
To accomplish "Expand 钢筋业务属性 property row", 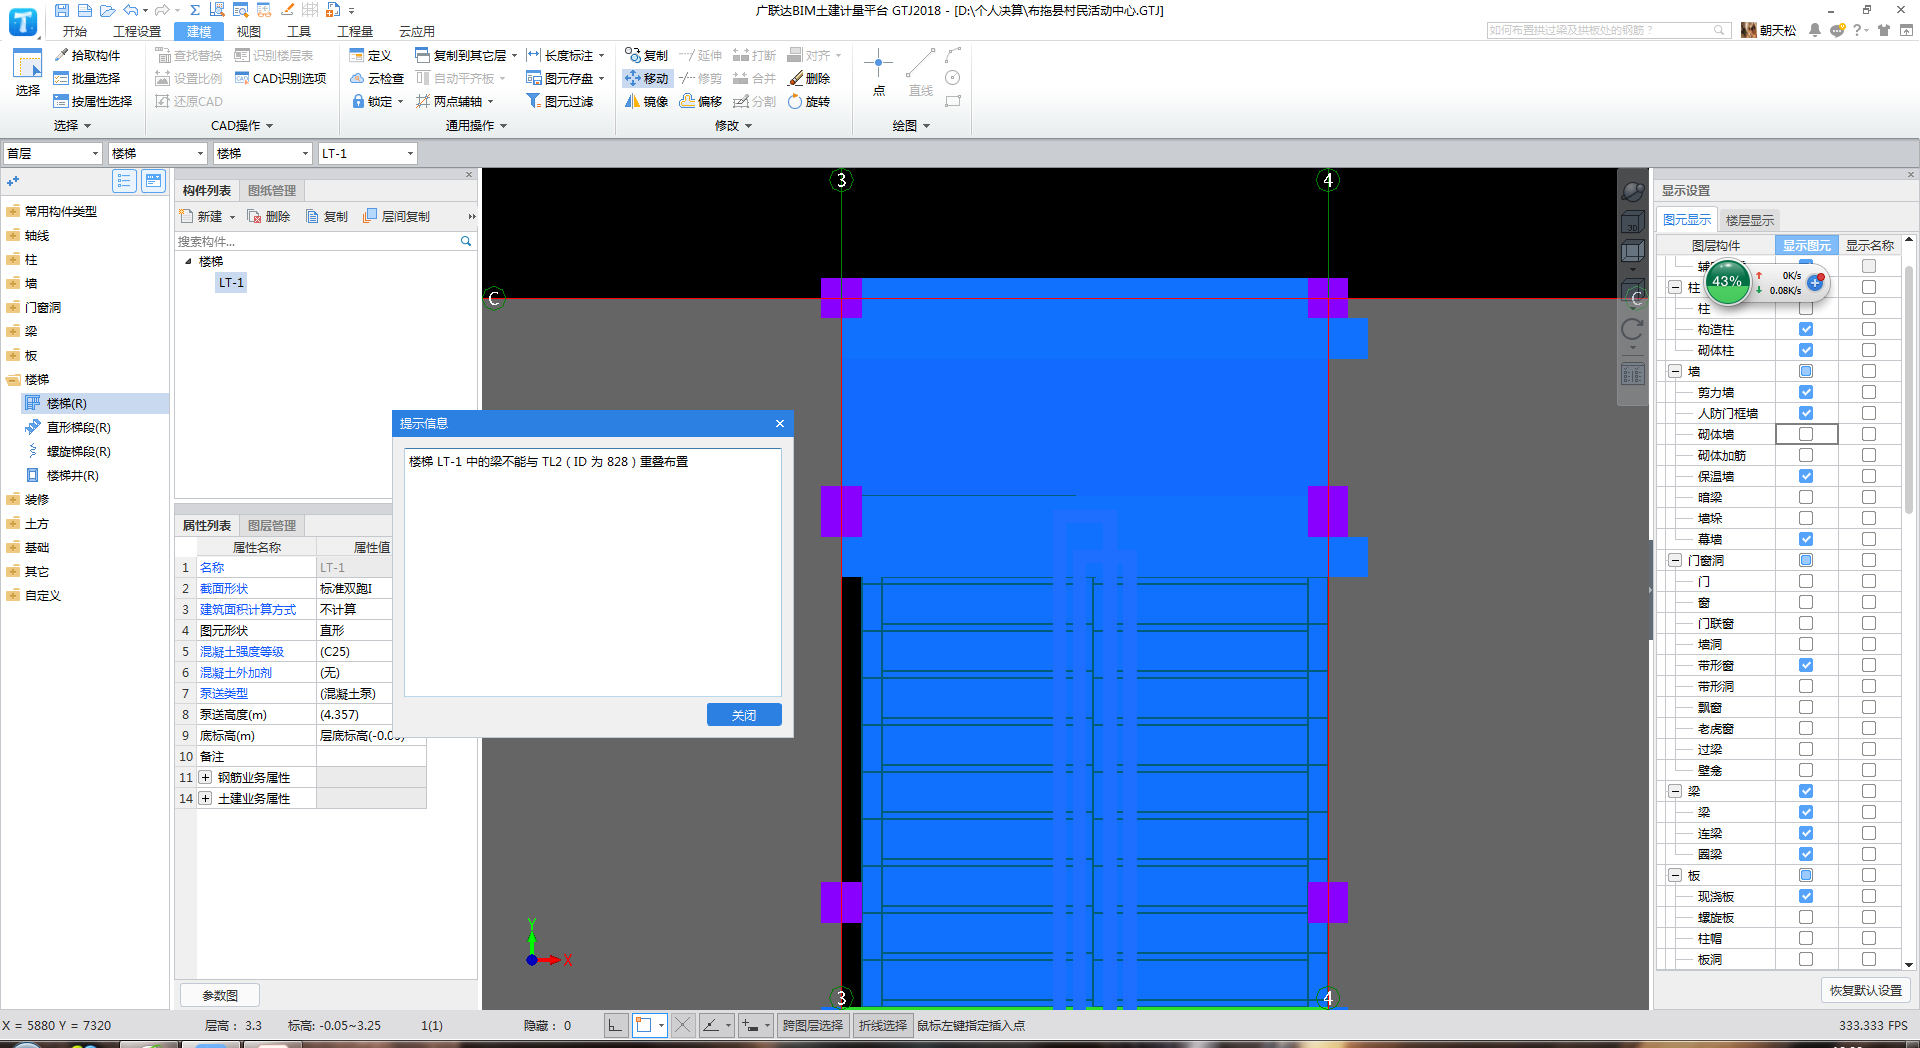I will (x=205, y=777).
